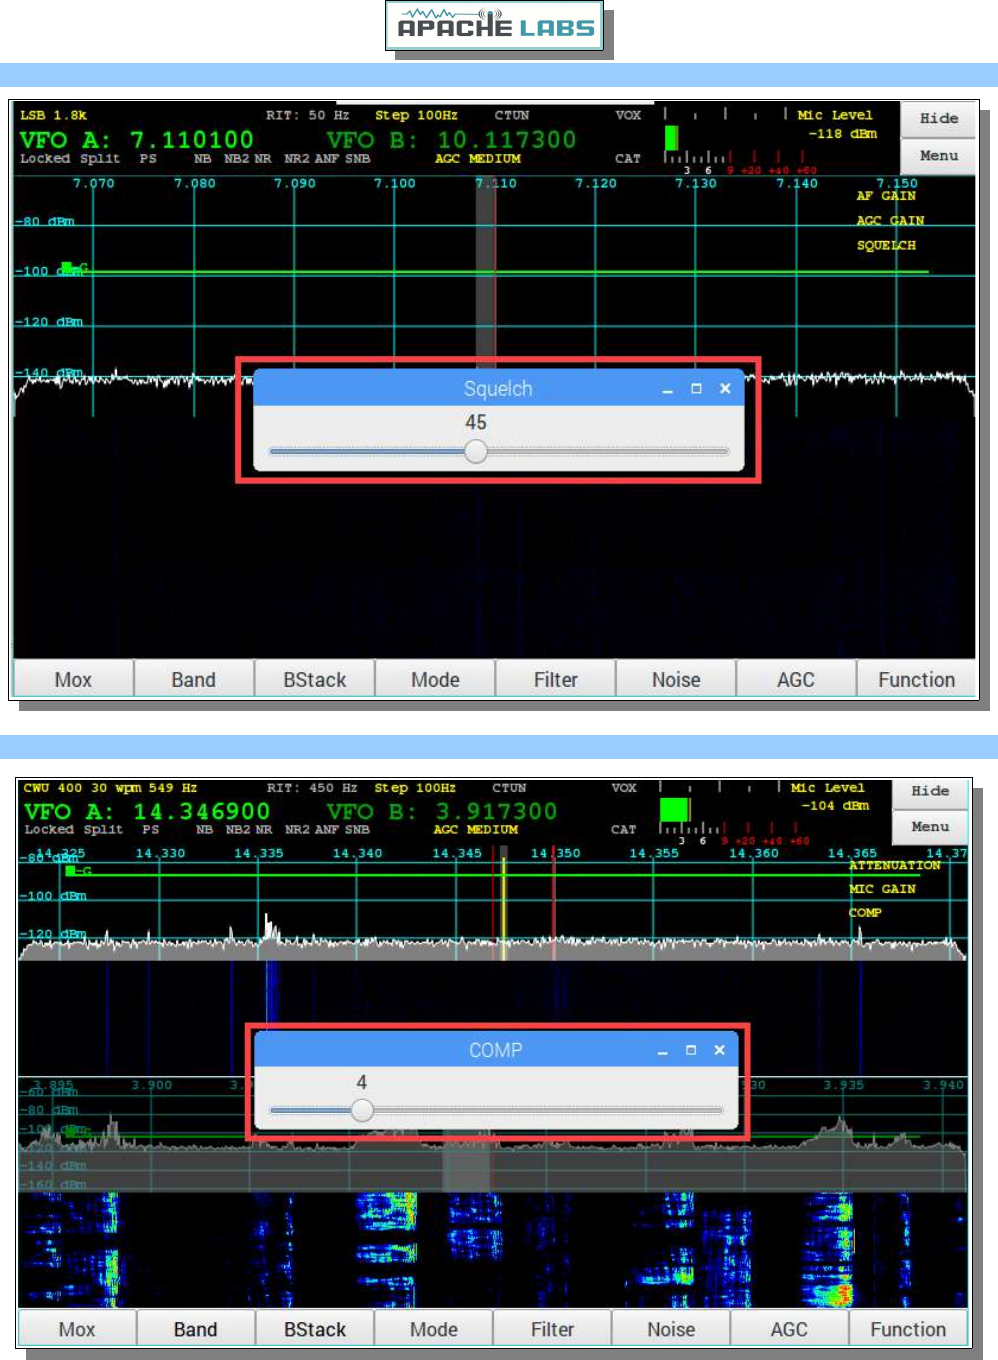Screen dimensions: 998x1360
Task: Click Split indicator in lower screen
Action: pos(103,829)
